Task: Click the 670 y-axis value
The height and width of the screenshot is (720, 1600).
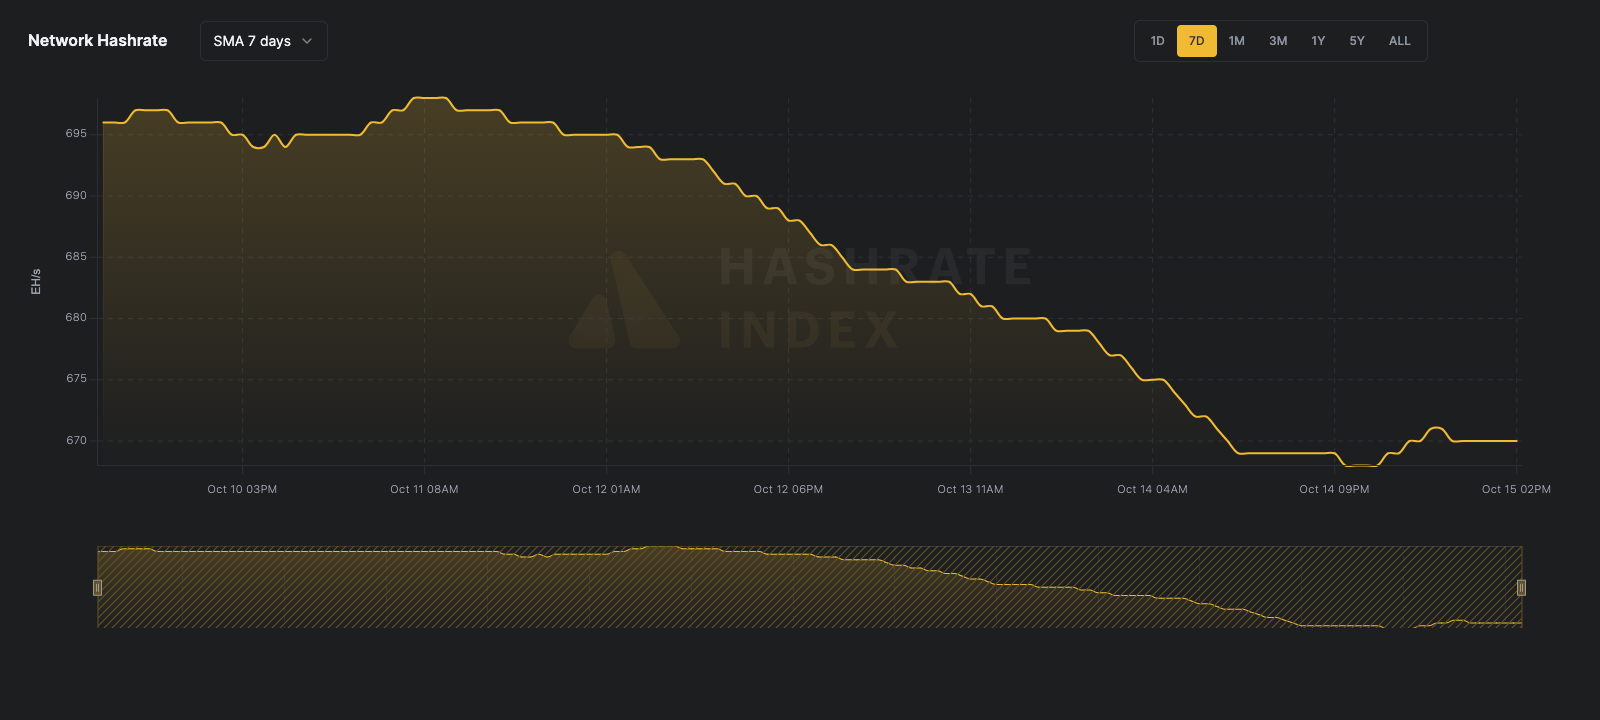Action: coord(76,440)
